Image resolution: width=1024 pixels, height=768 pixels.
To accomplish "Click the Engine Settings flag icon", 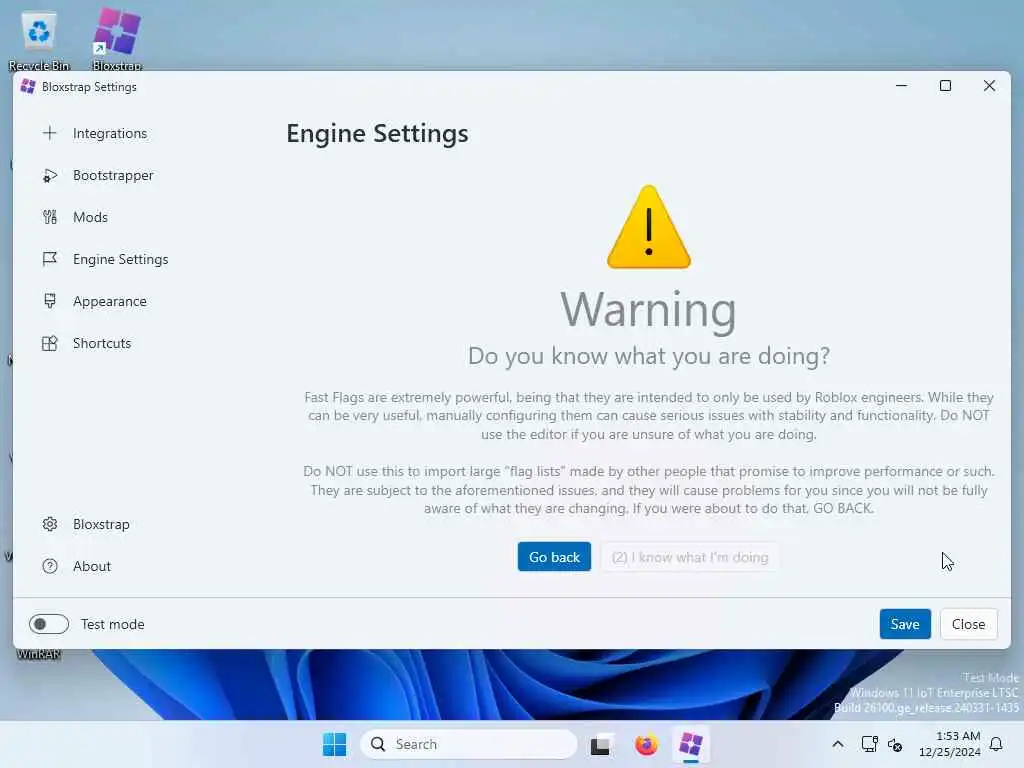I will [50, 259].
